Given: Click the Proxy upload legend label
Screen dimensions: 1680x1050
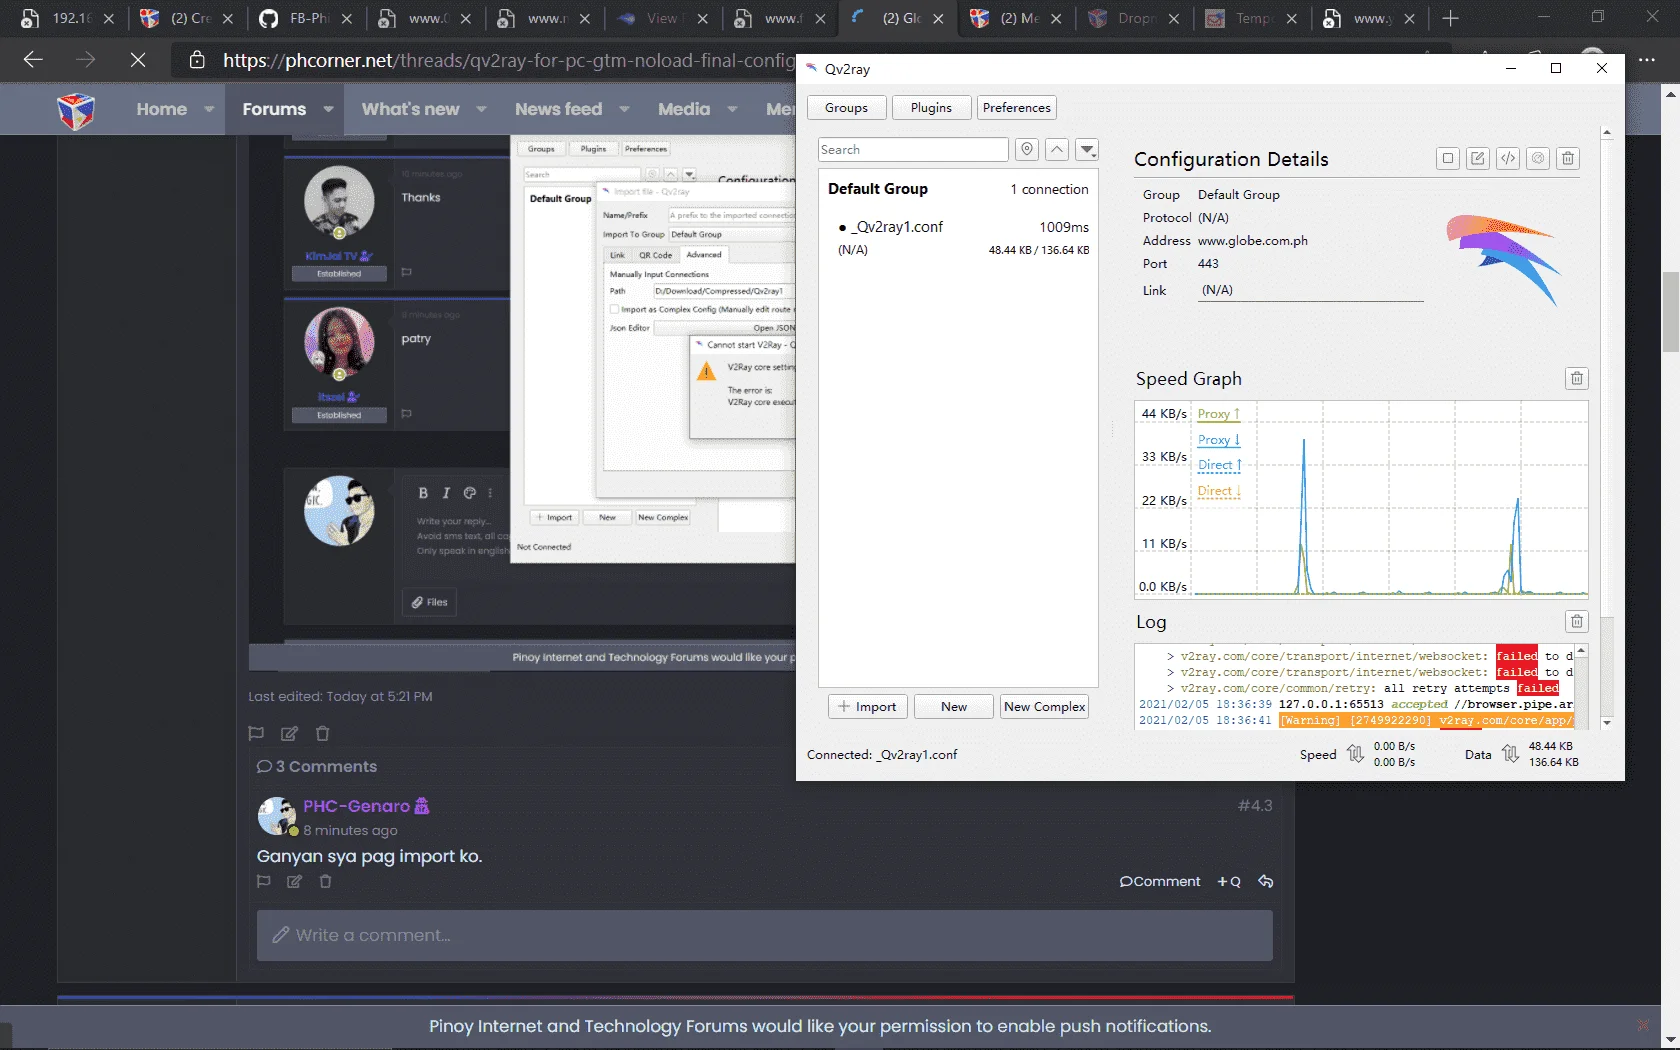Looking at the screenshot, I should tap(1218, 414).
